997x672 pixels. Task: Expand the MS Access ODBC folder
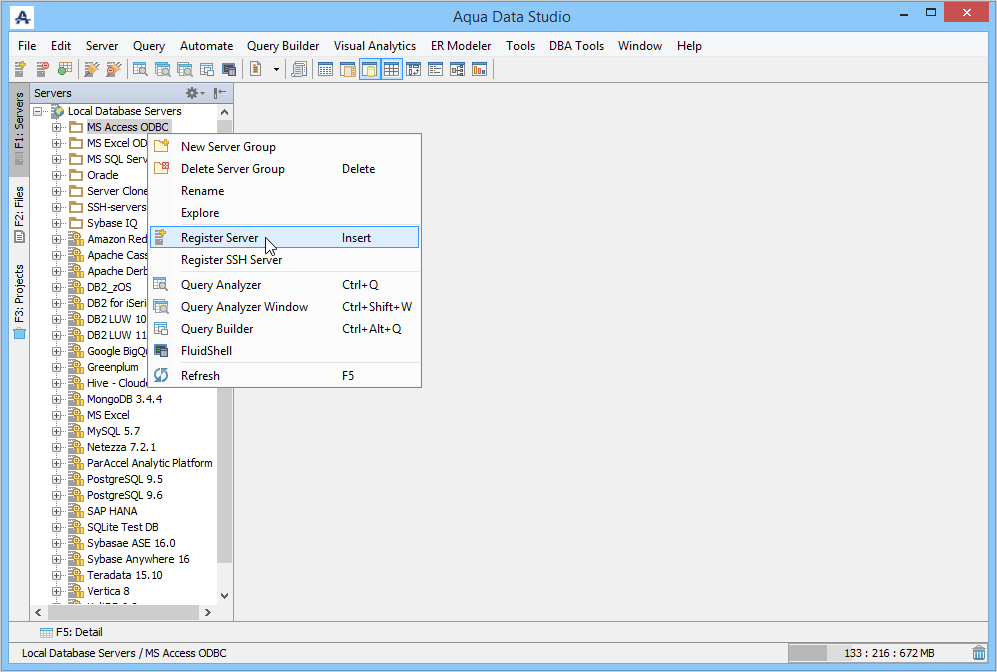coord(57,127)
